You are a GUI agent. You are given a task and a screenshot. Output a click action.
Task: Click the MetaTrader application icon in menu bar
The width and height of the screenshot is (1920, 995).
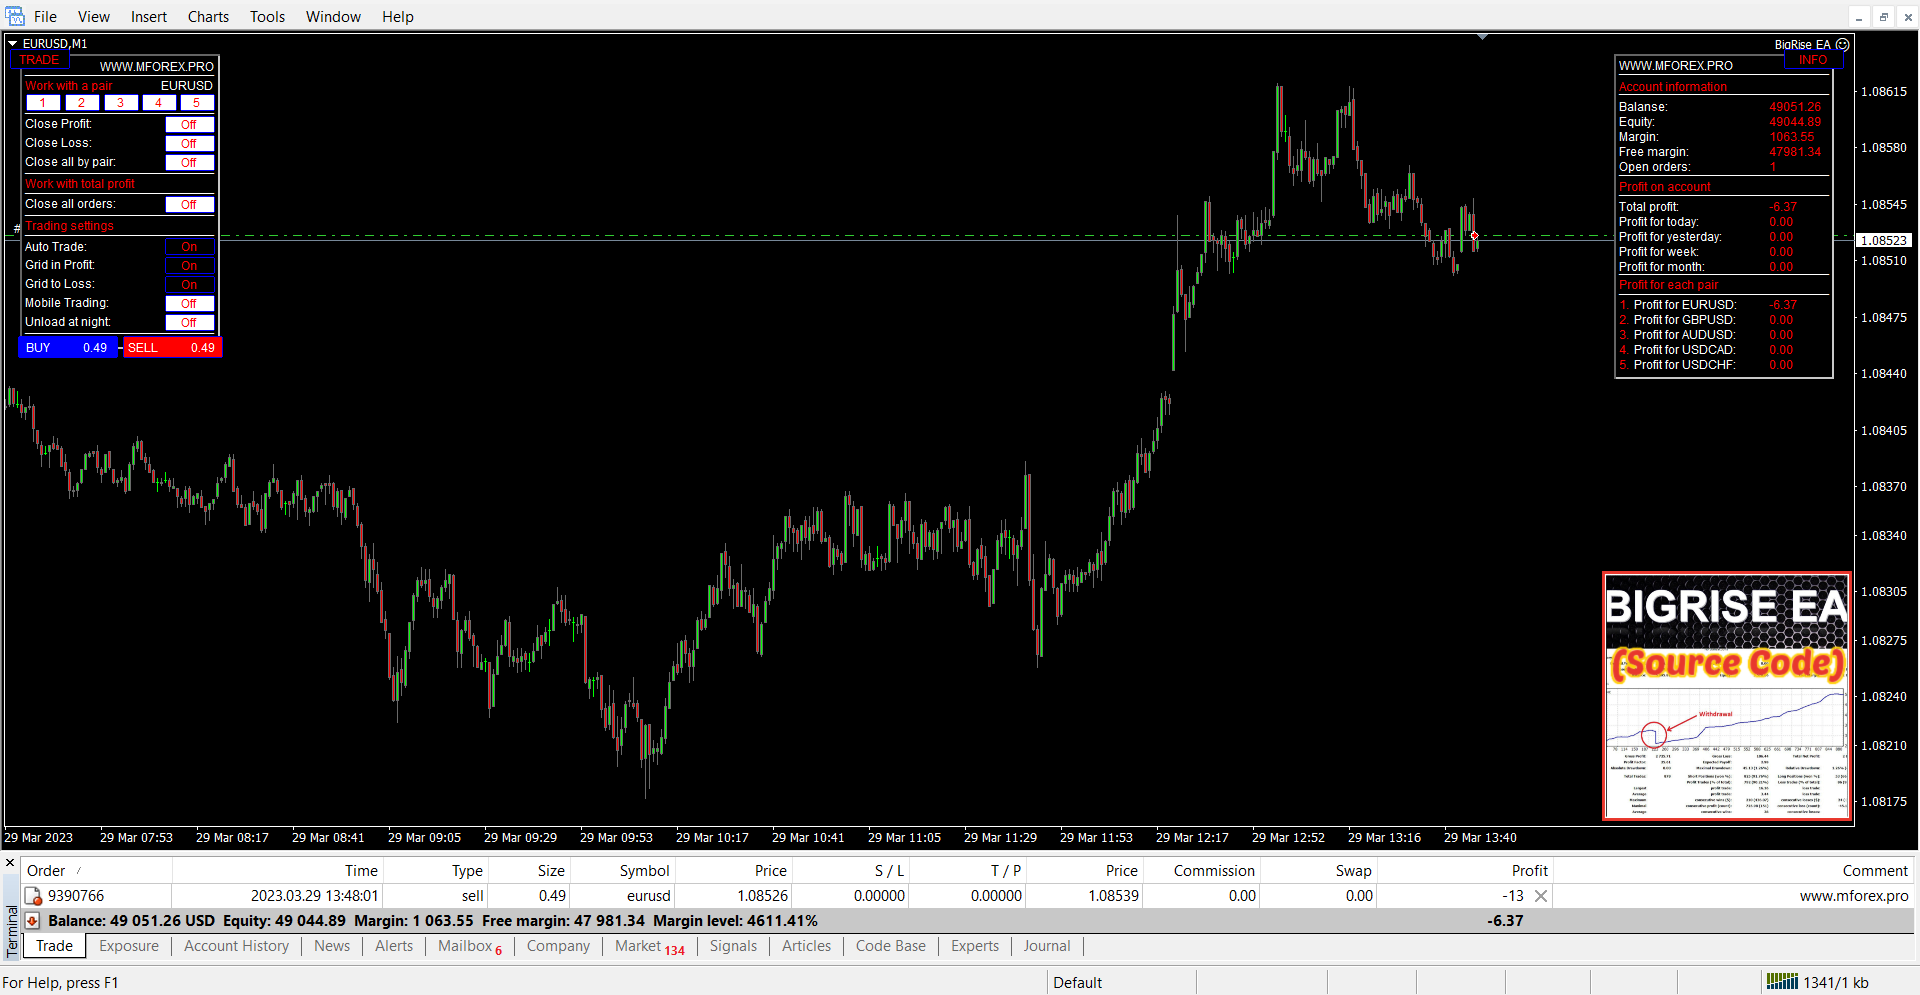click(x=15, y=16)
